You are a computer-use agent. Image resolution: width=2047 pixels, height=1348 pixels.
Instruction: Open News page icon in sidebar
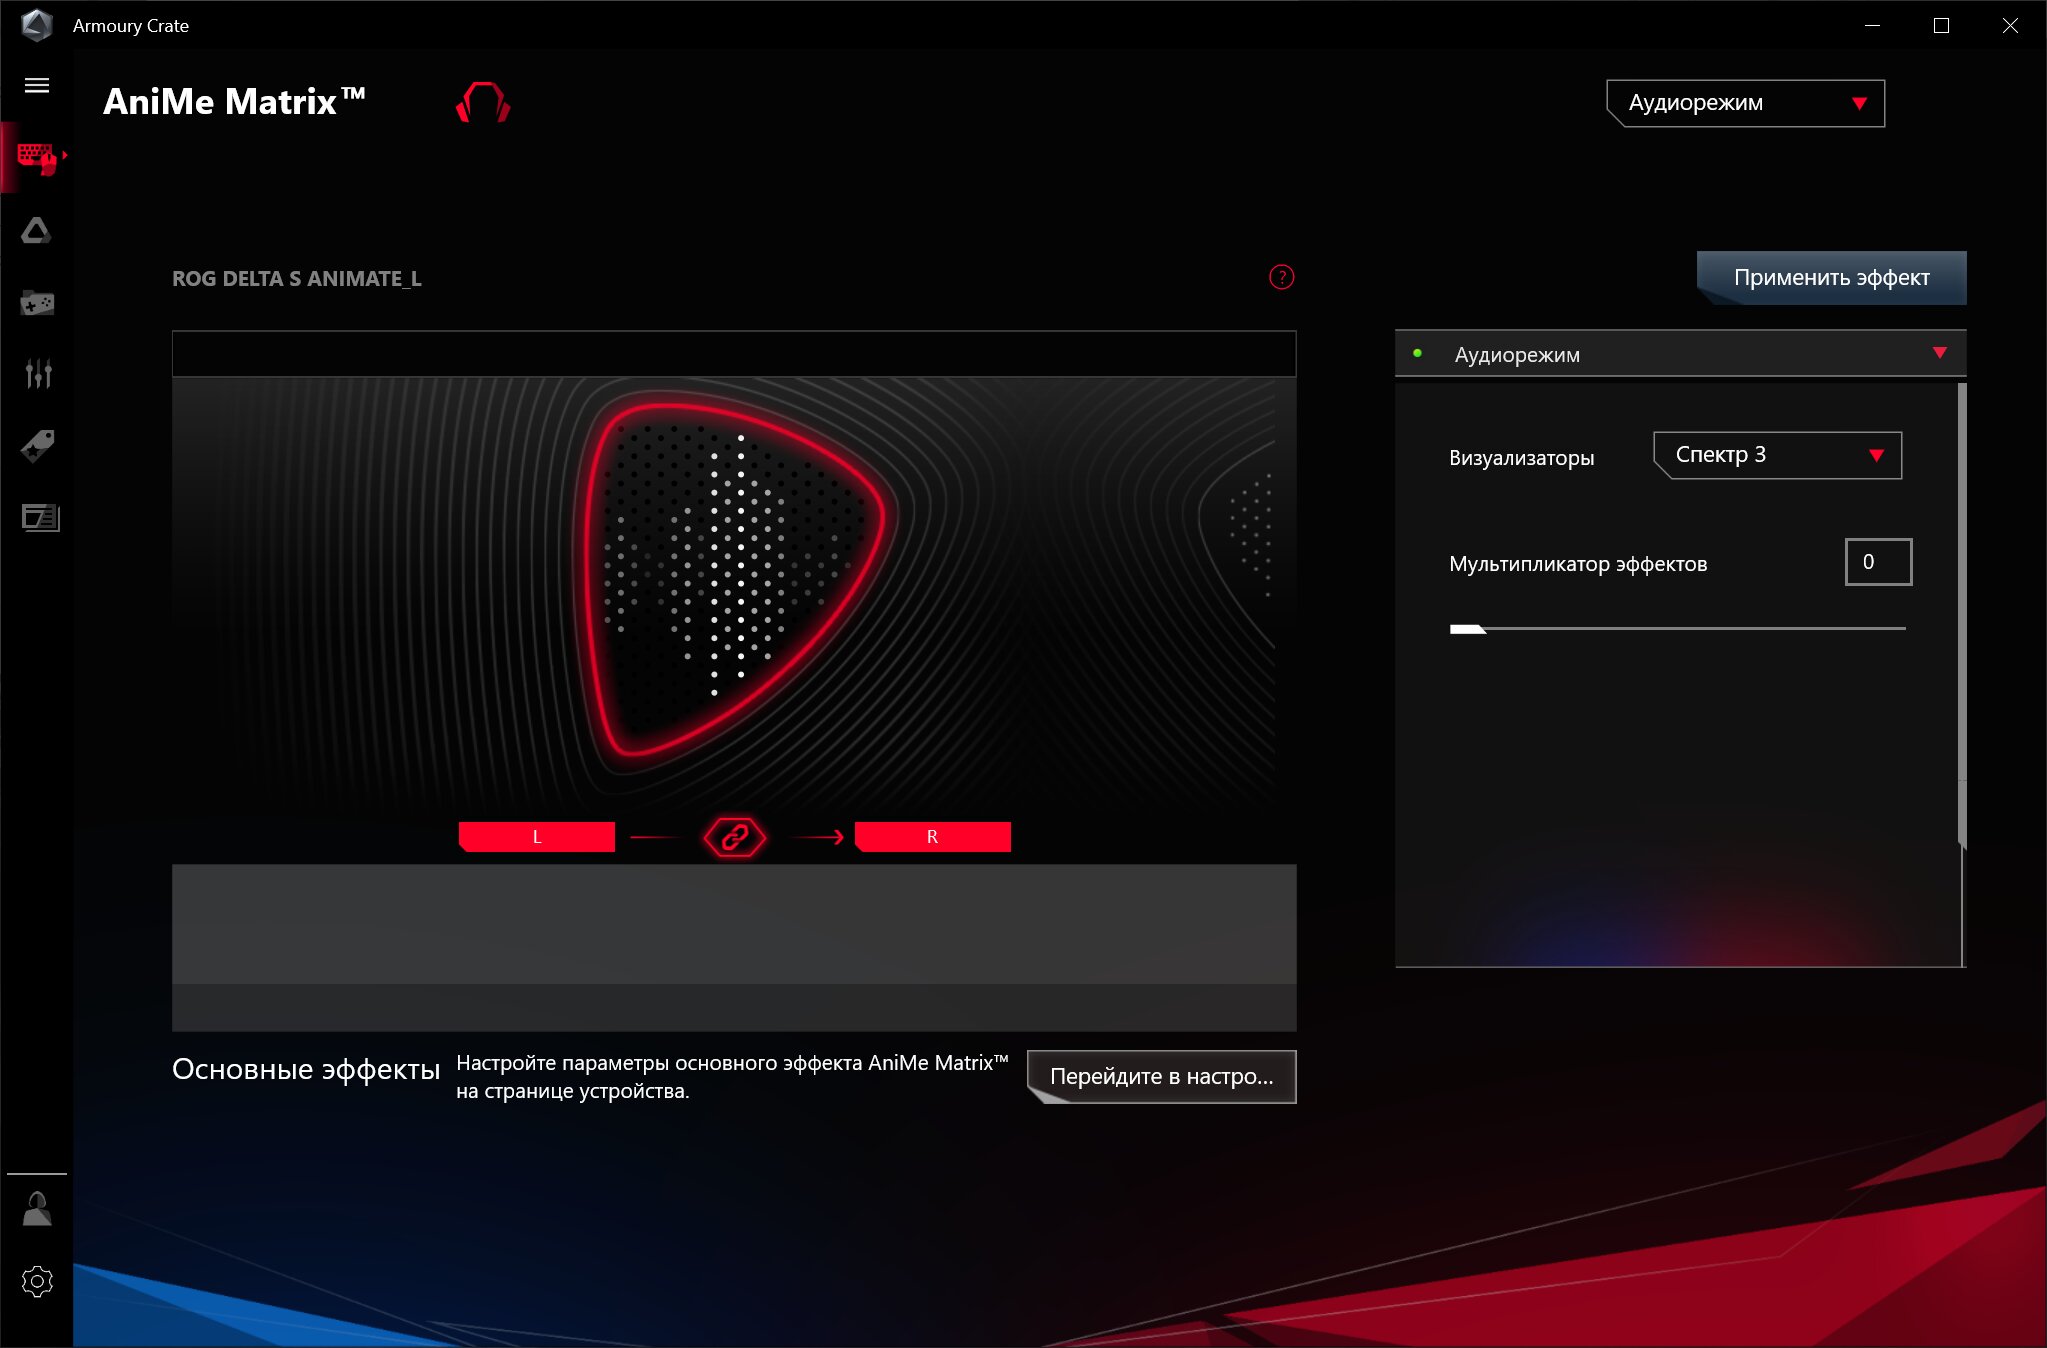pos(40,517)
